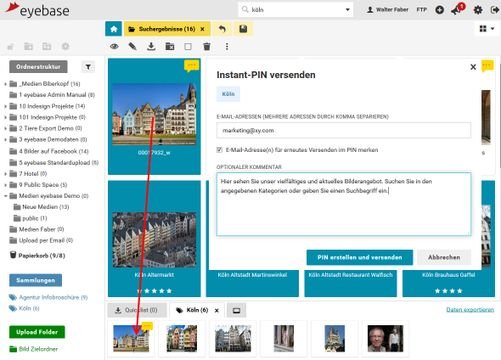Open the notifications megaphone icon
The height and width of the screenshot is (360, 501).
(x=457, y=10)
